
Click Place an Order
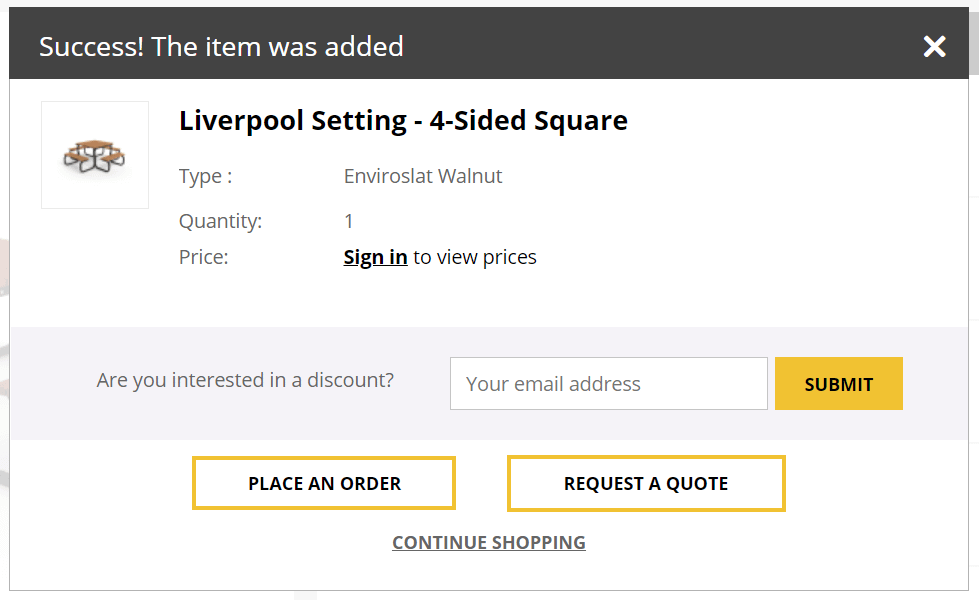tap(324, 483)
